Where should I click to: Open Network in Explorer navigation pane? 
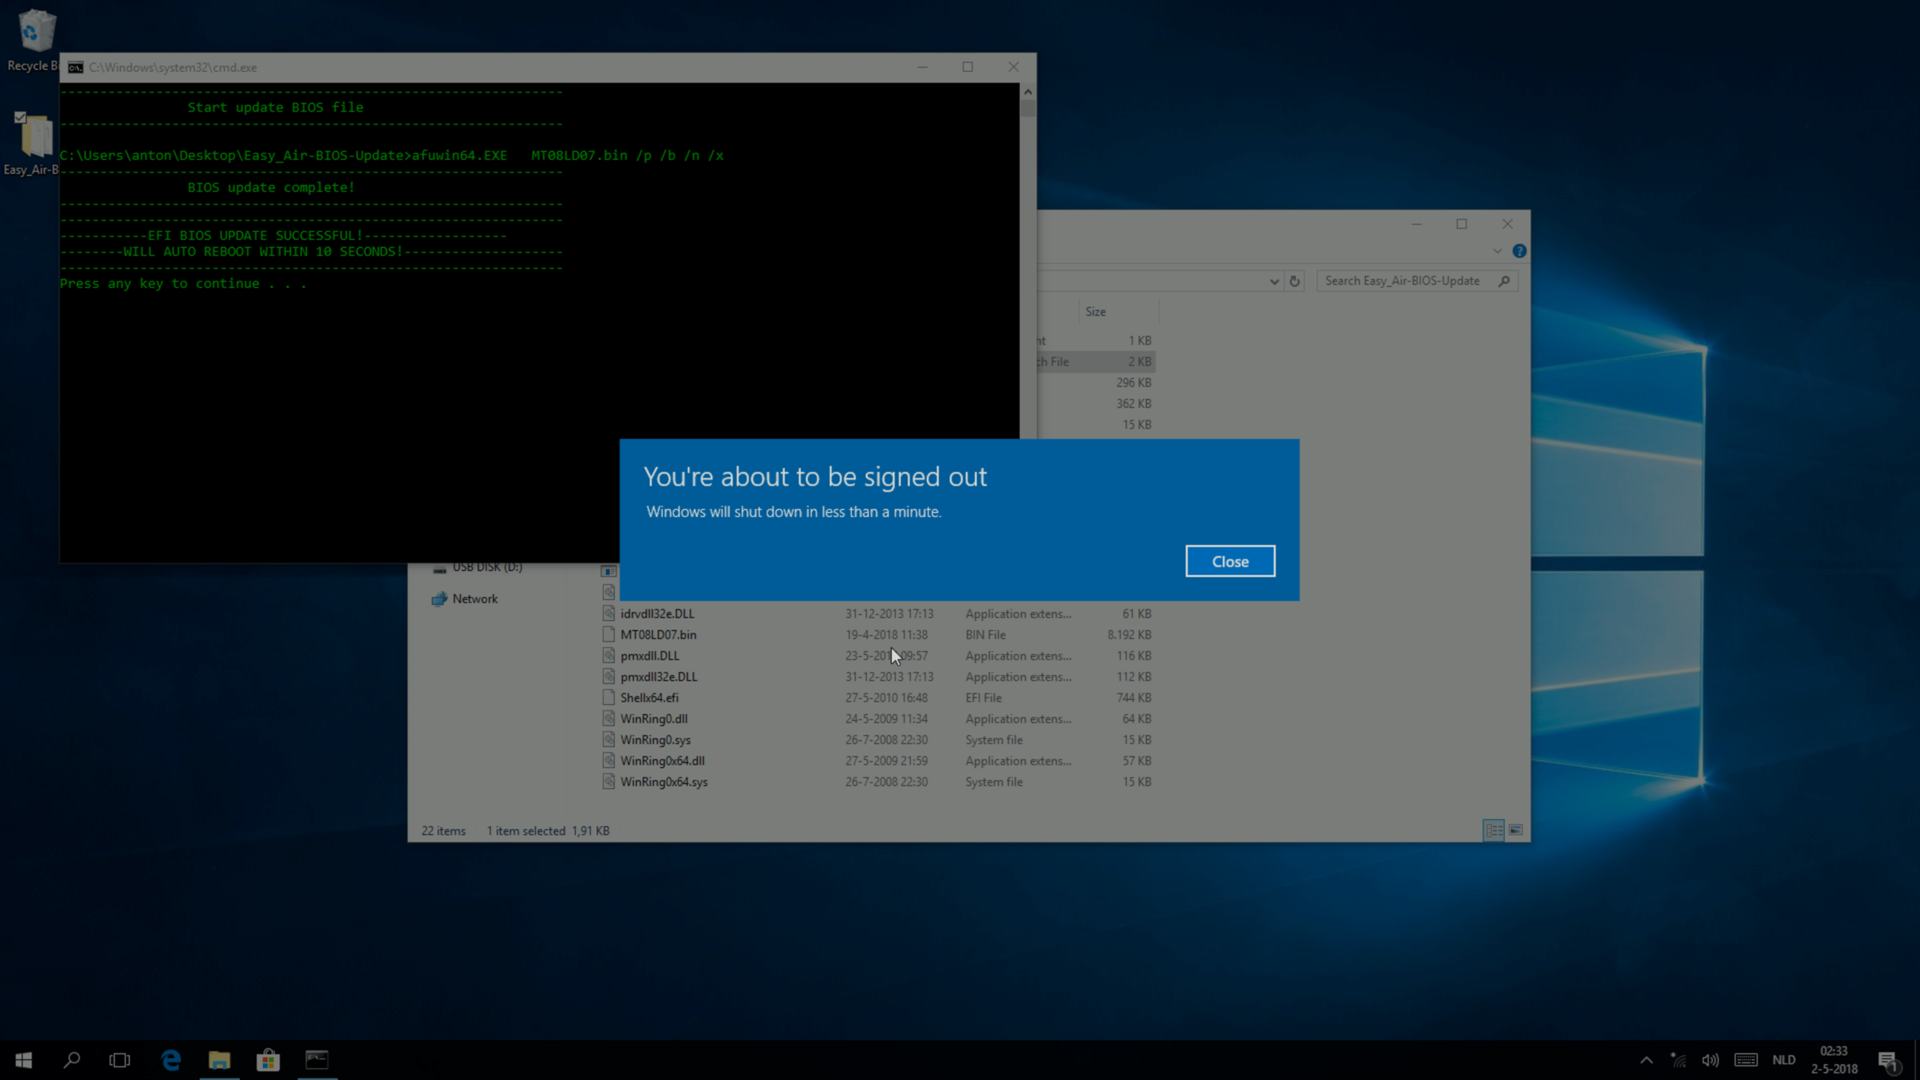[x=474, y=599]
